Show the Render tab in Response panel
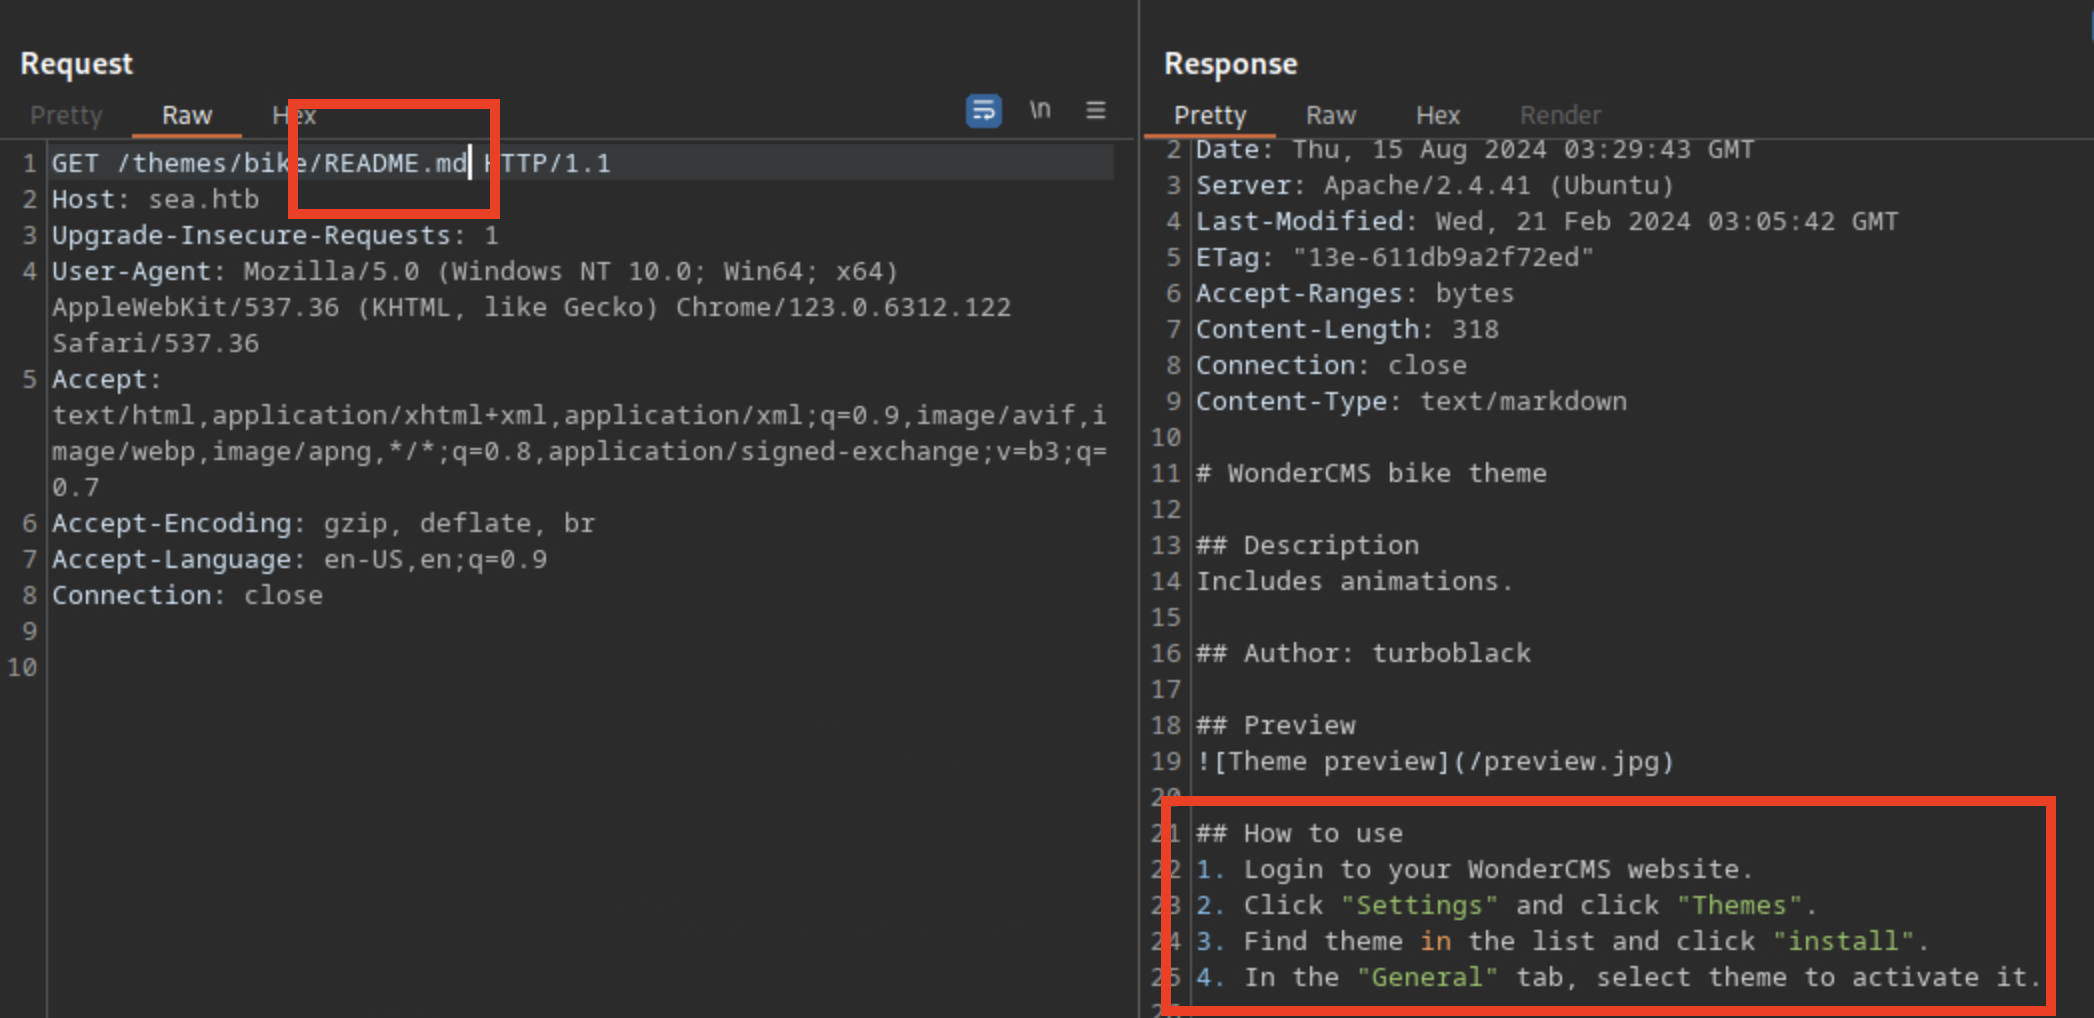This screenshot has width=2094, height=1018. 1560,116
